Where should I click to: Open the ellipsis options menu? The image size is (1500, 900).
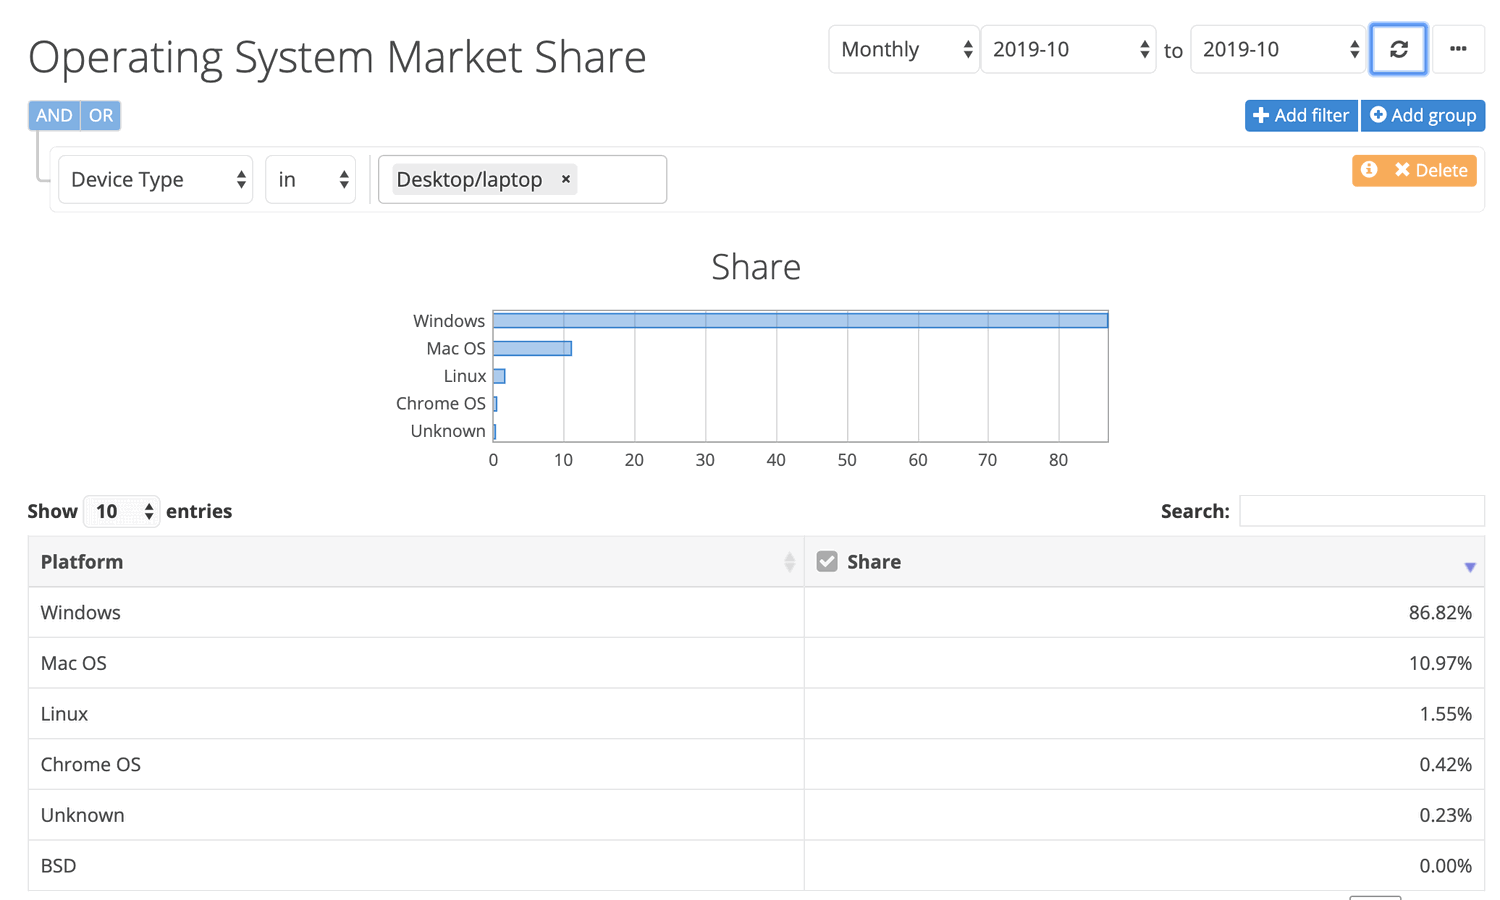[x=1458, y=48]
